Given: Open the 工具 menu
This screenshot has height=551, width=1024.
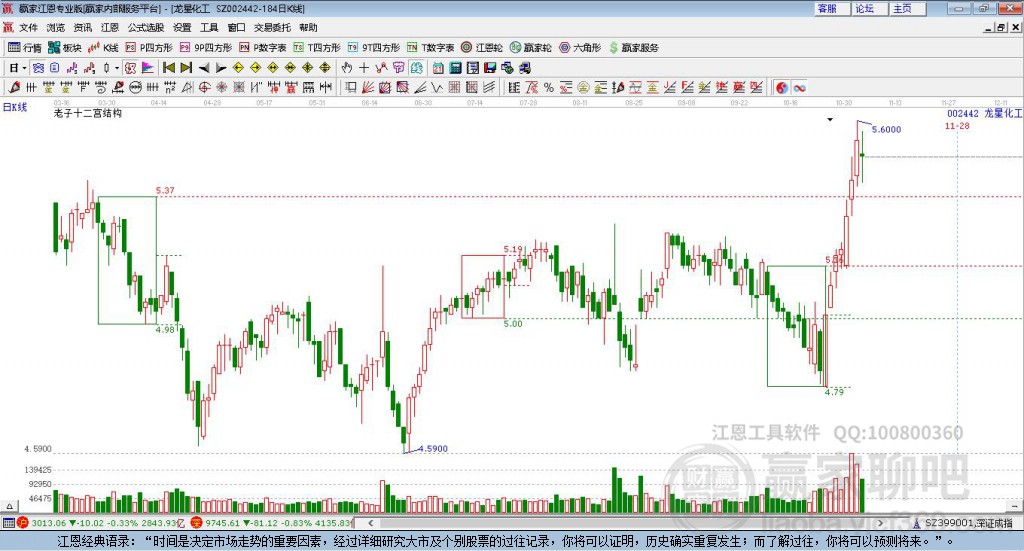Looking at the screenshot, I should 209,27.
